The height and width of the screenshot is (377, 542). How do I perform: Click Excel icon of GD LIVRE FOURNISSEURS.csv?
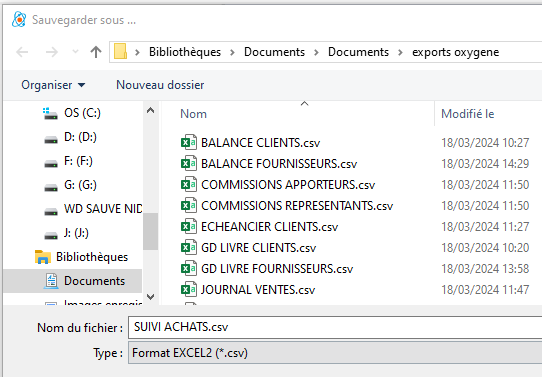pyautogui.click(x=189, y=268)
